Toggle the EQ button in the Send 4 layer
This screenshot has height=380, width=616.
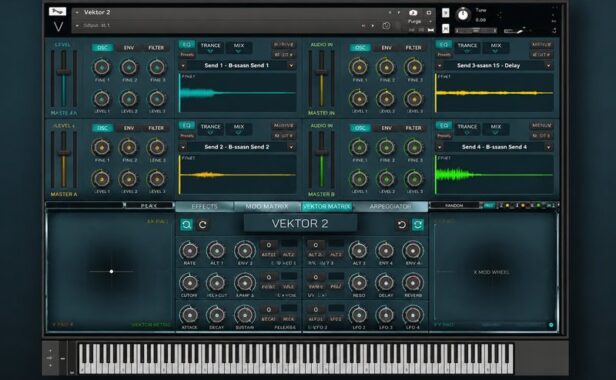(444, 125)
